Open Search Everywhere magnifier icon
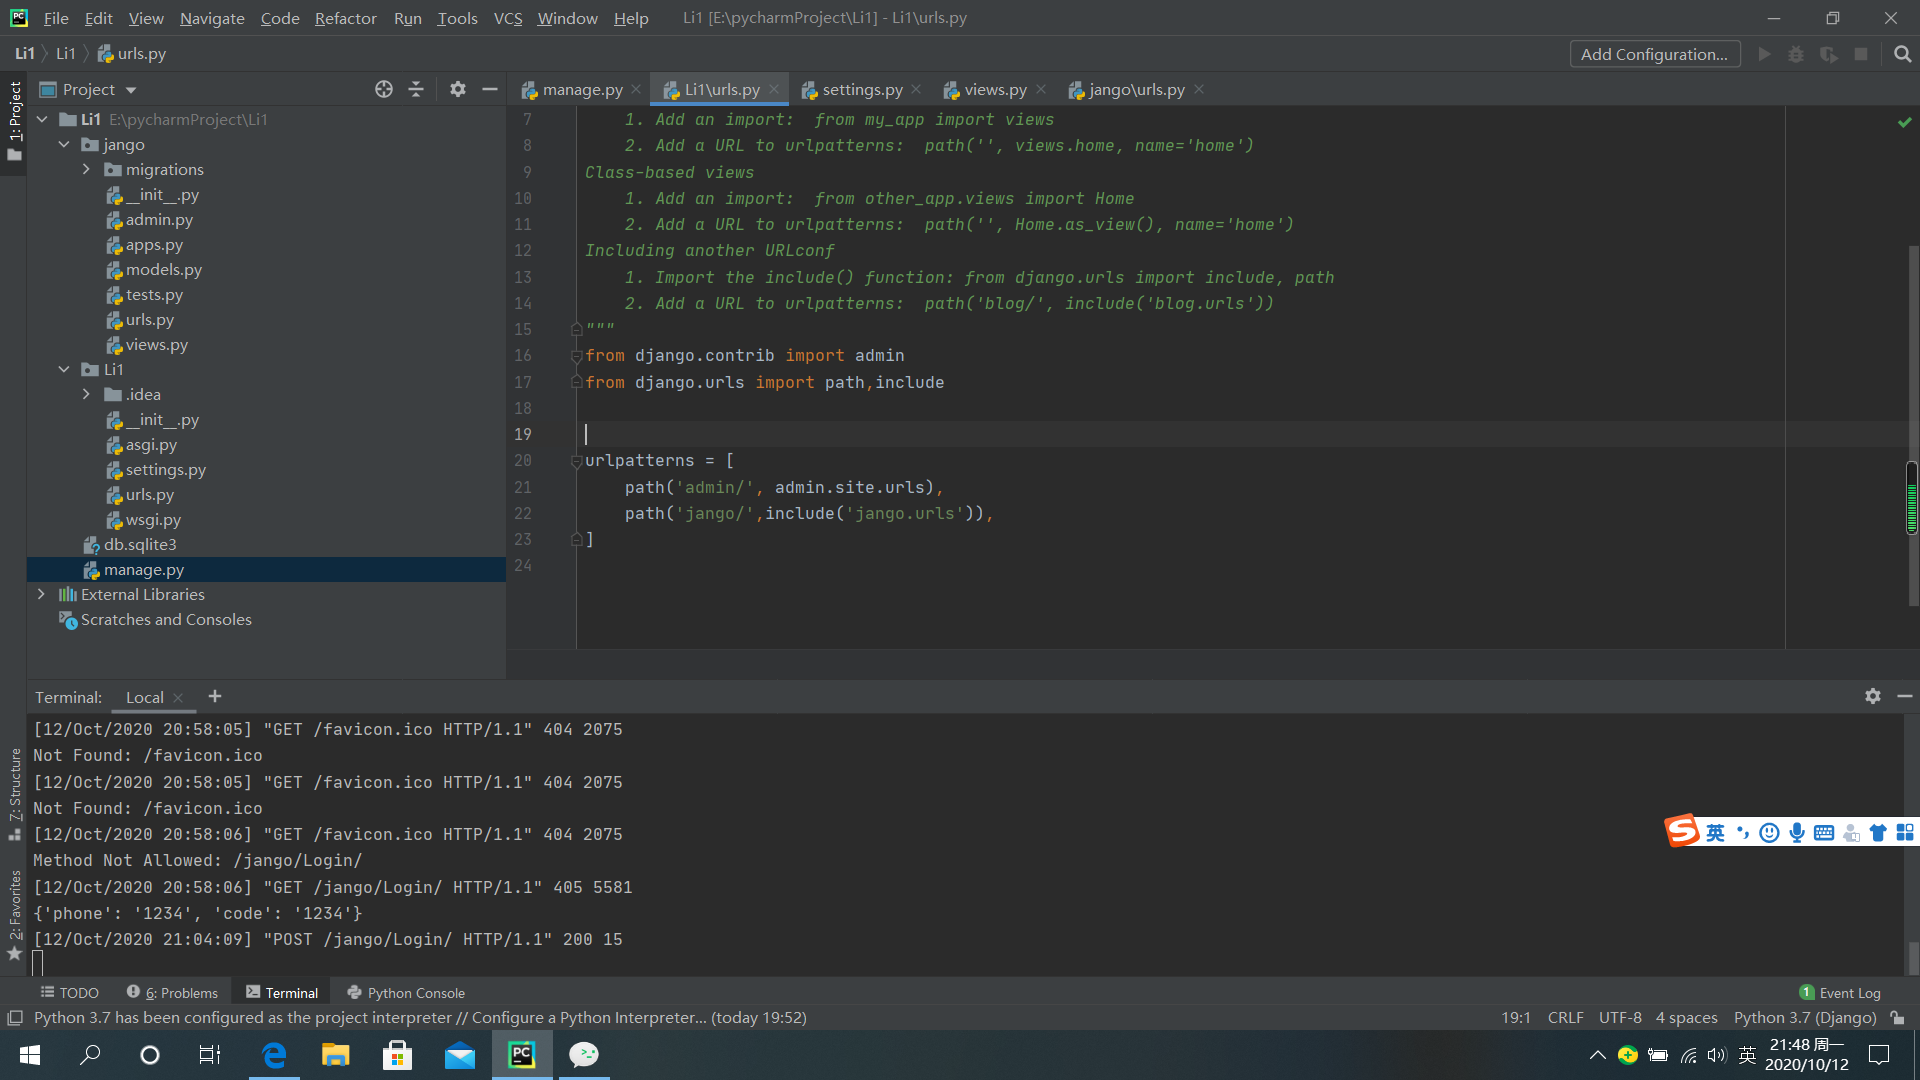Screen dimensions: 1920x1080 1902,54
